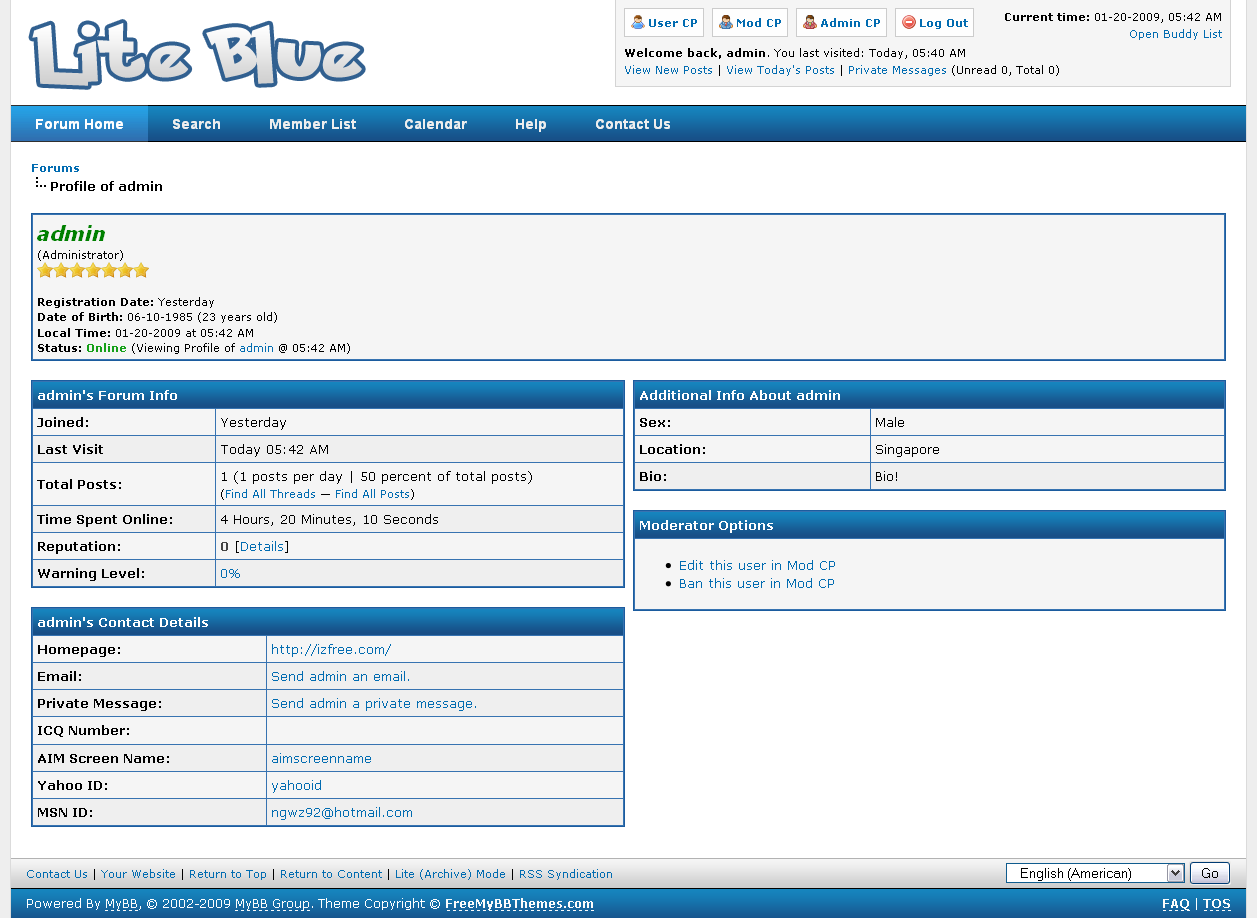Open the Admin CP panel
This screenshot has width=1257, height=918.
(x=841, y=23)
